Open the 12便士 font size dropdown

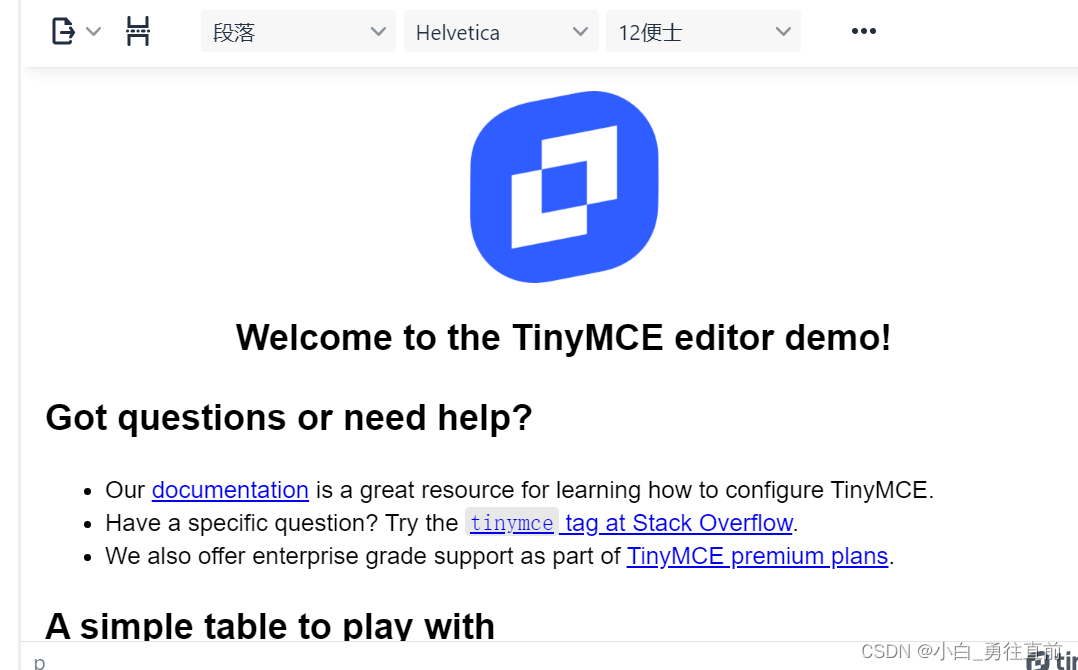coord(703,31)
